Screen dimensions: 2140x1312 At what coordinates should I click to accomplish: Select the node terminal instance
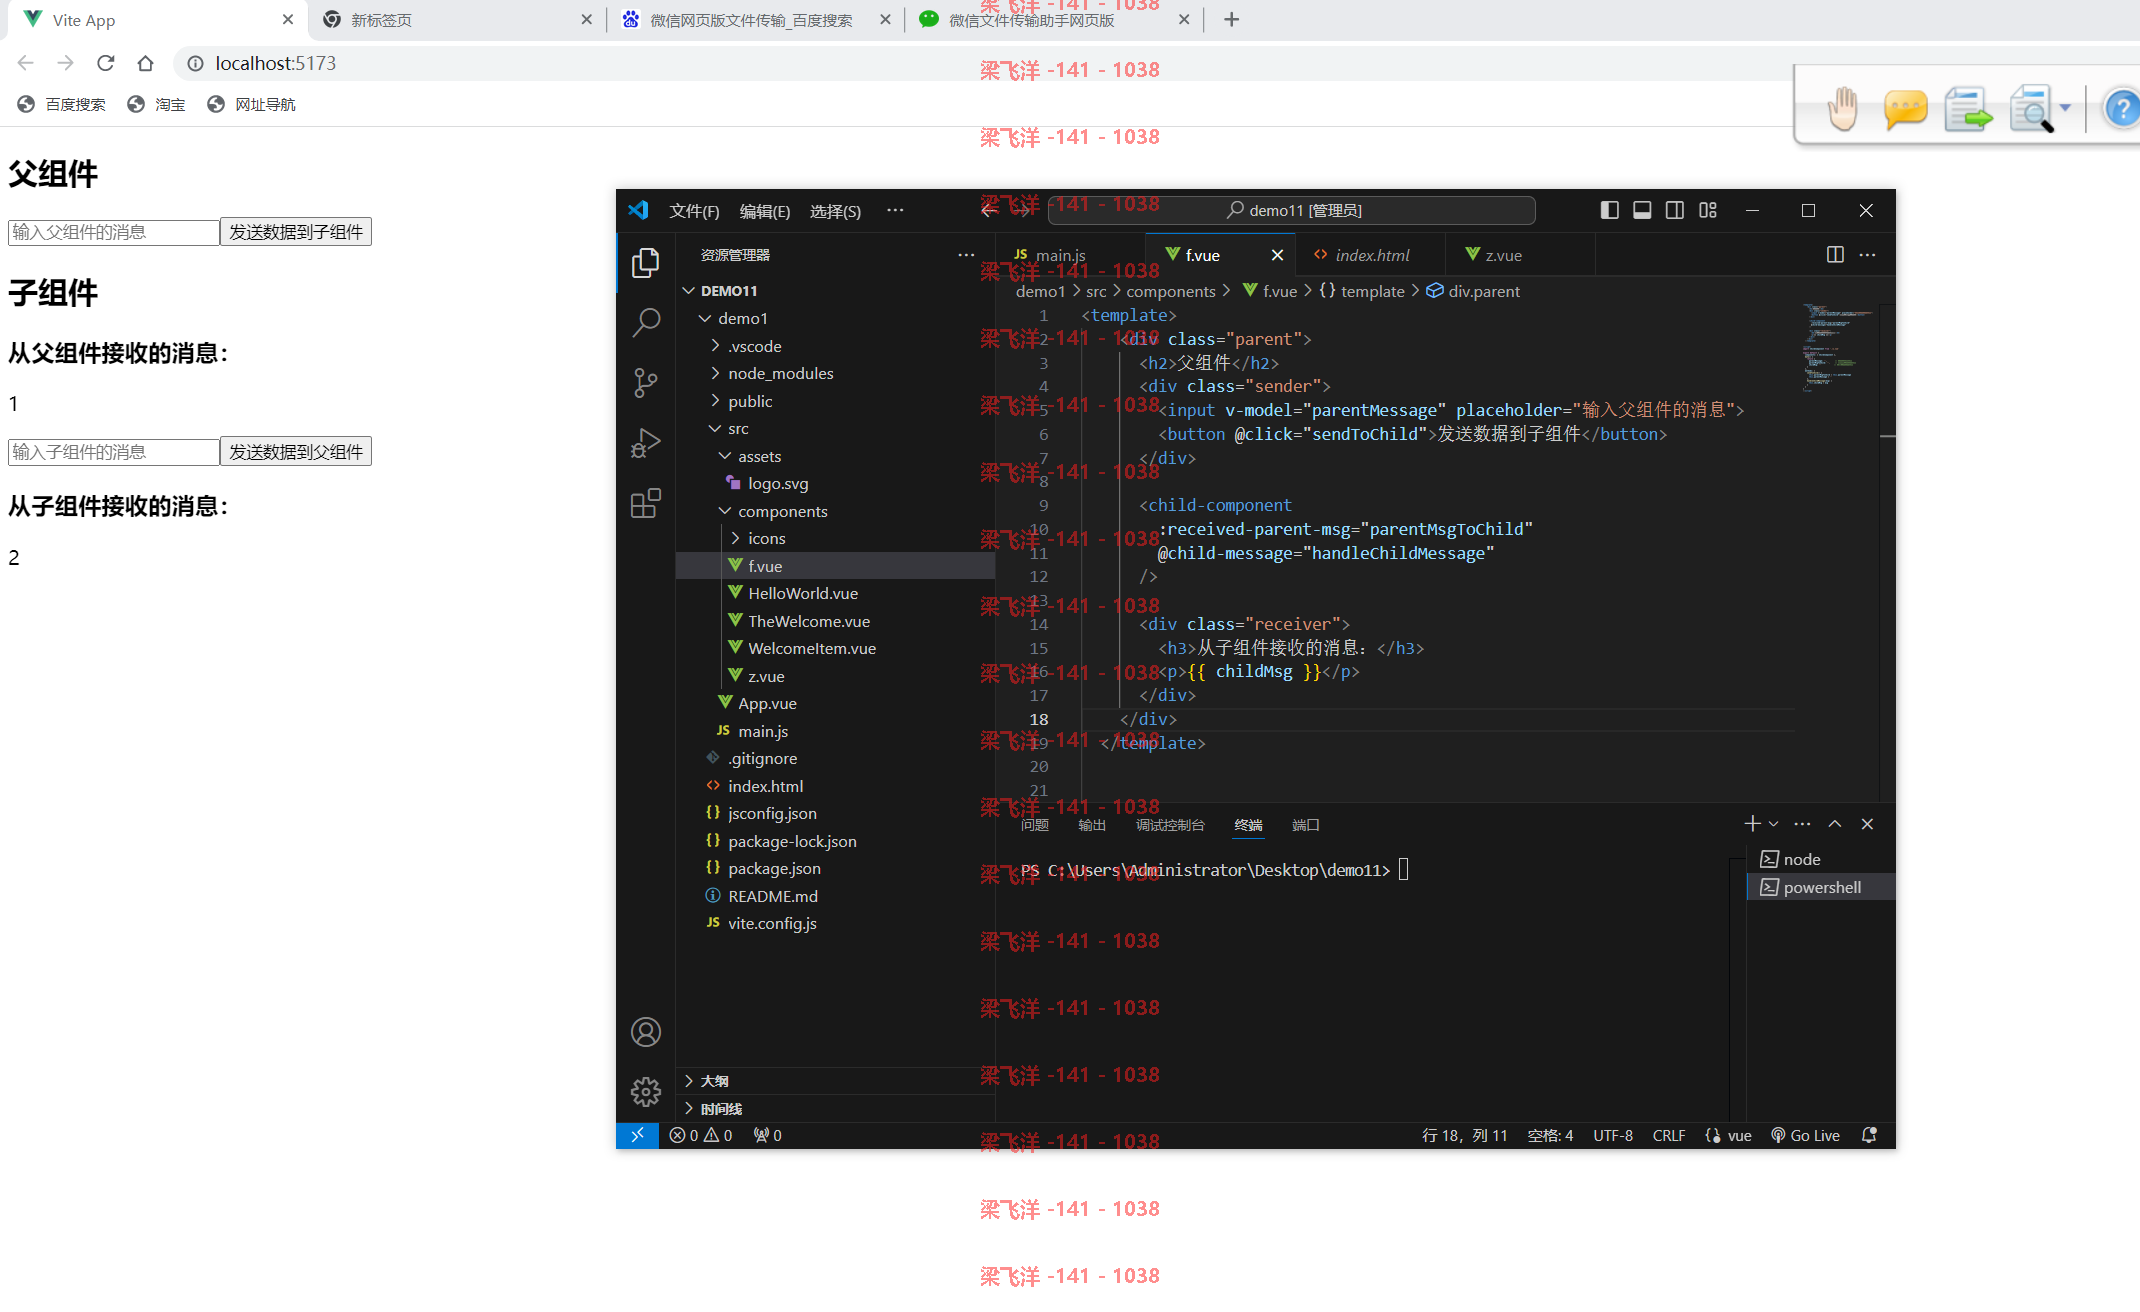(x=1820, y=859)
